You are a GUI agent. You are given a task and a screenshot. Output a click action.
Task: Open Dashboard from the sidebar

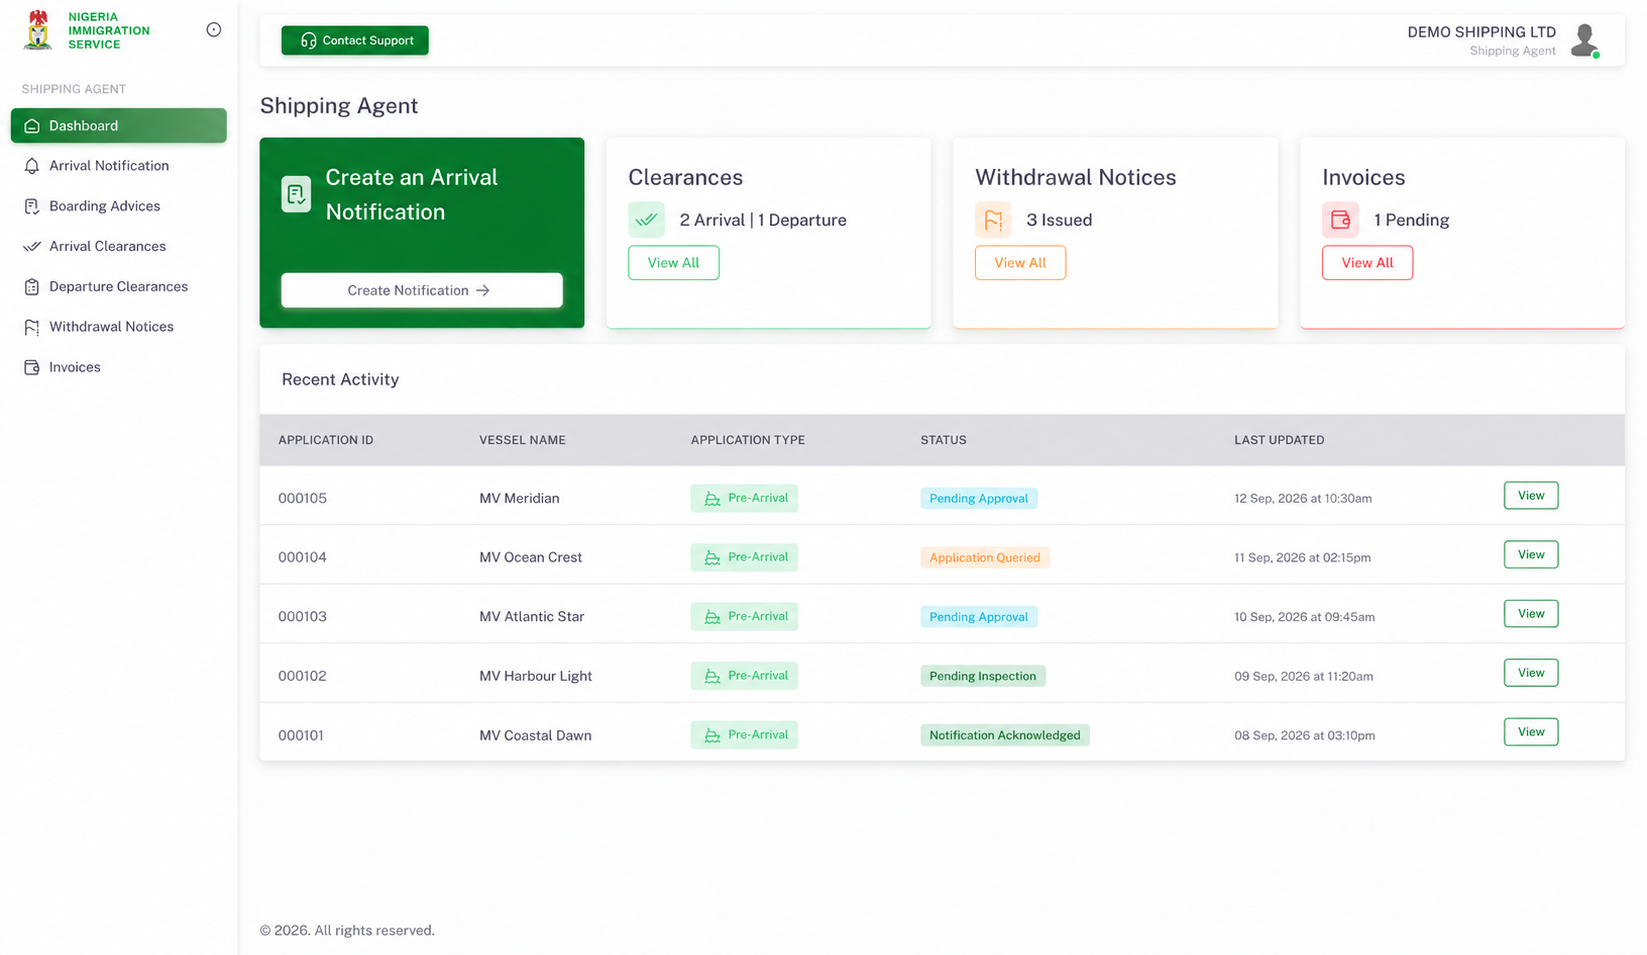119,126
